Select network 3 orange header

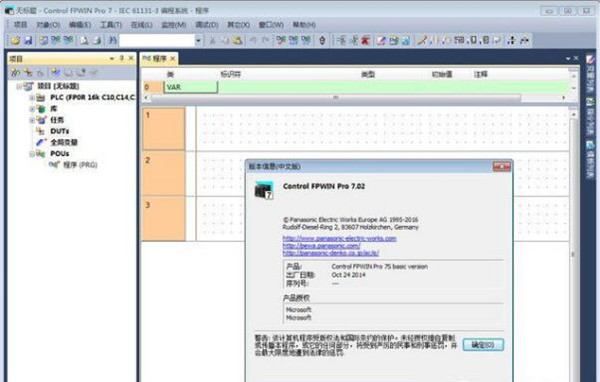164,219
